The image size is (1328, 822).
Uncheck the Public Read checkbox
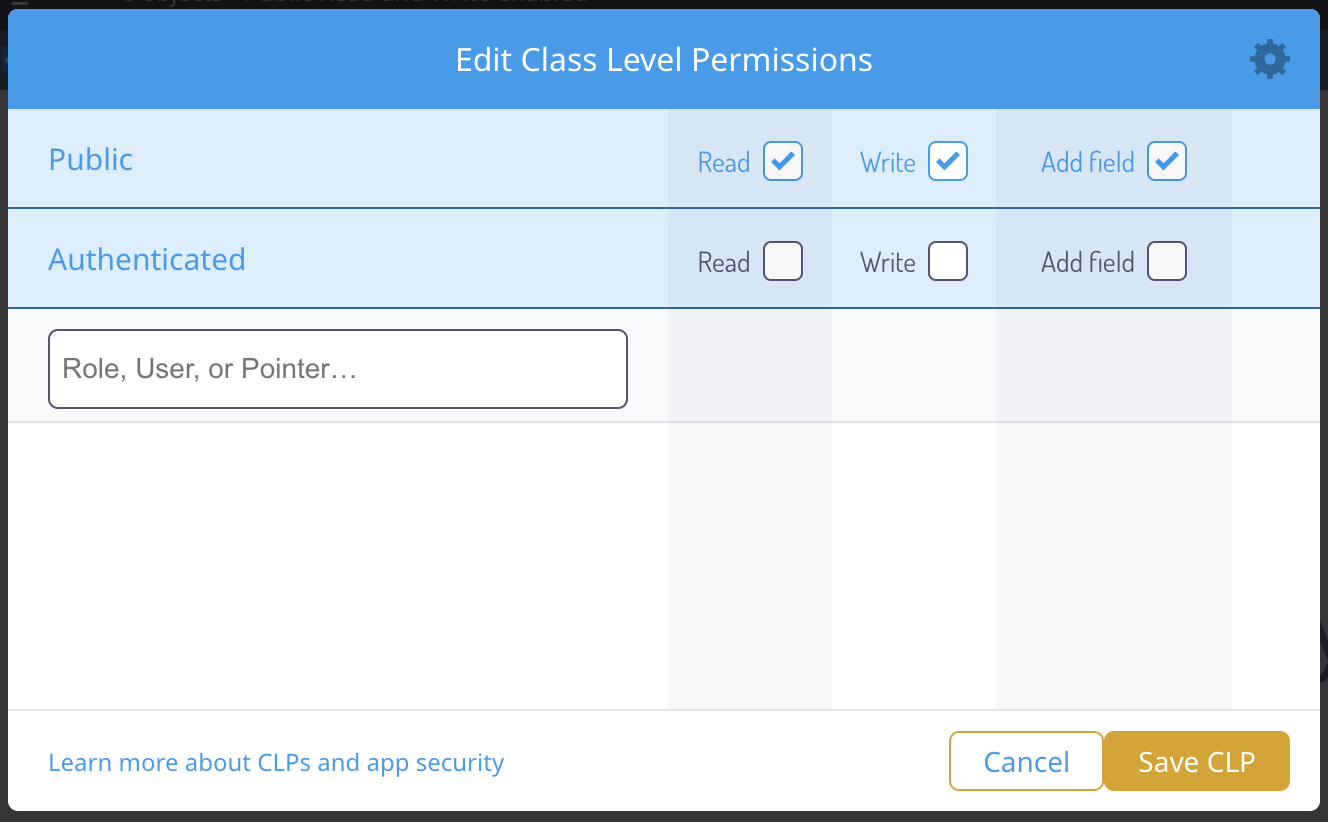click(x=782, y=161)
